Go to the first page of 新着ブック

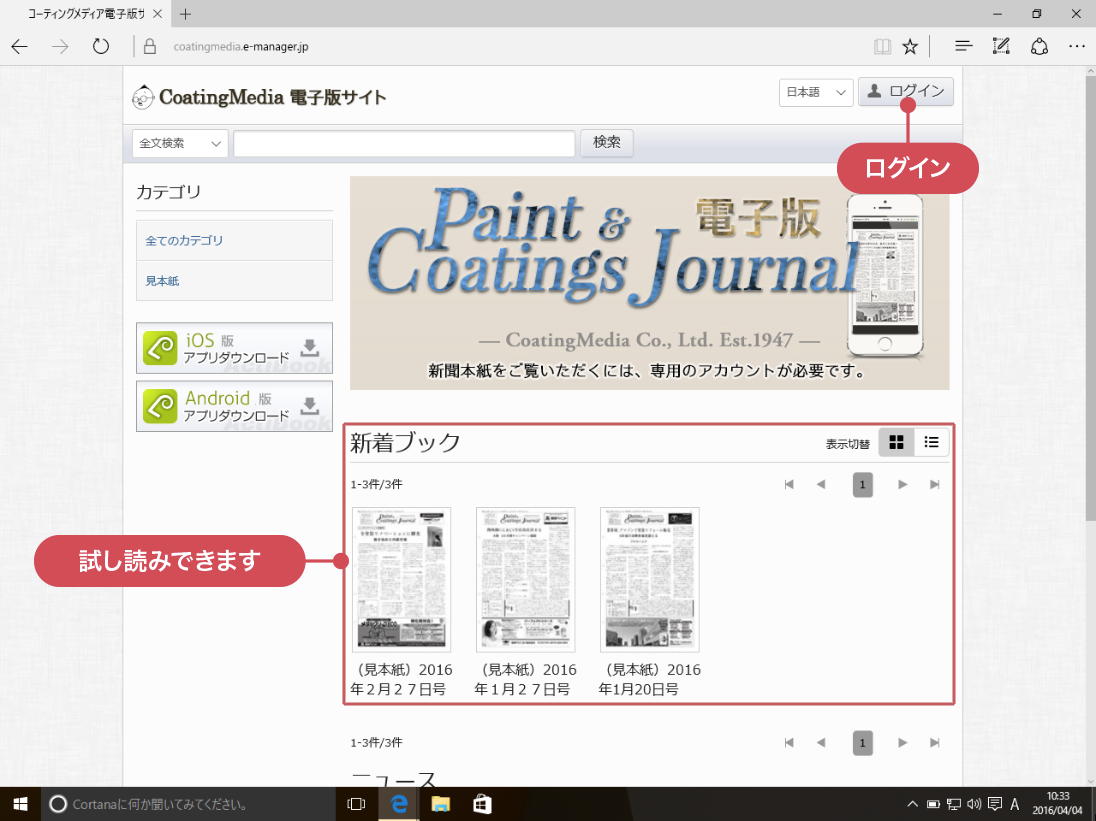click(789, 485)
